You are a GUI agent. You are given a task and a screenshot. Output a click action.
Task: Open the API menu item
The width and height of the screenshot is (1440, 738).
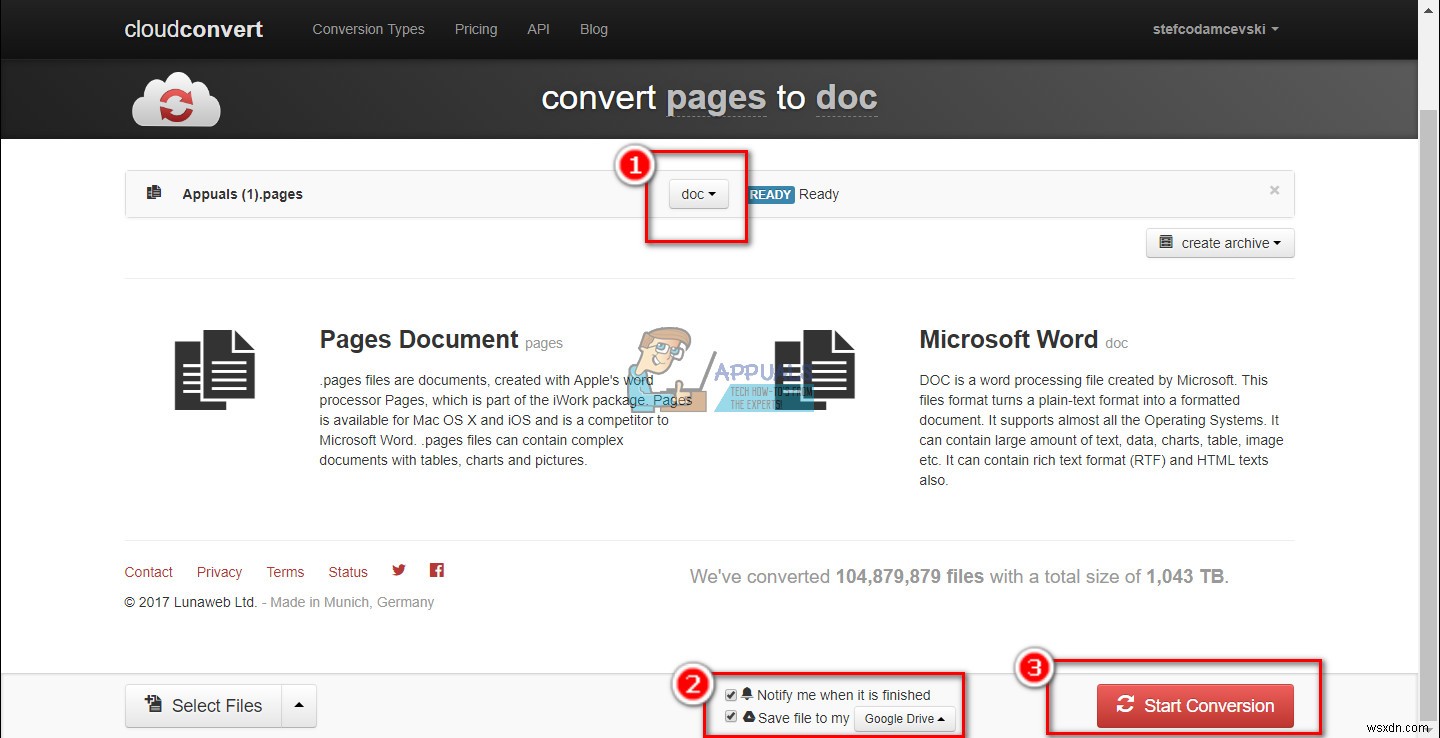(x=539, y=29)
